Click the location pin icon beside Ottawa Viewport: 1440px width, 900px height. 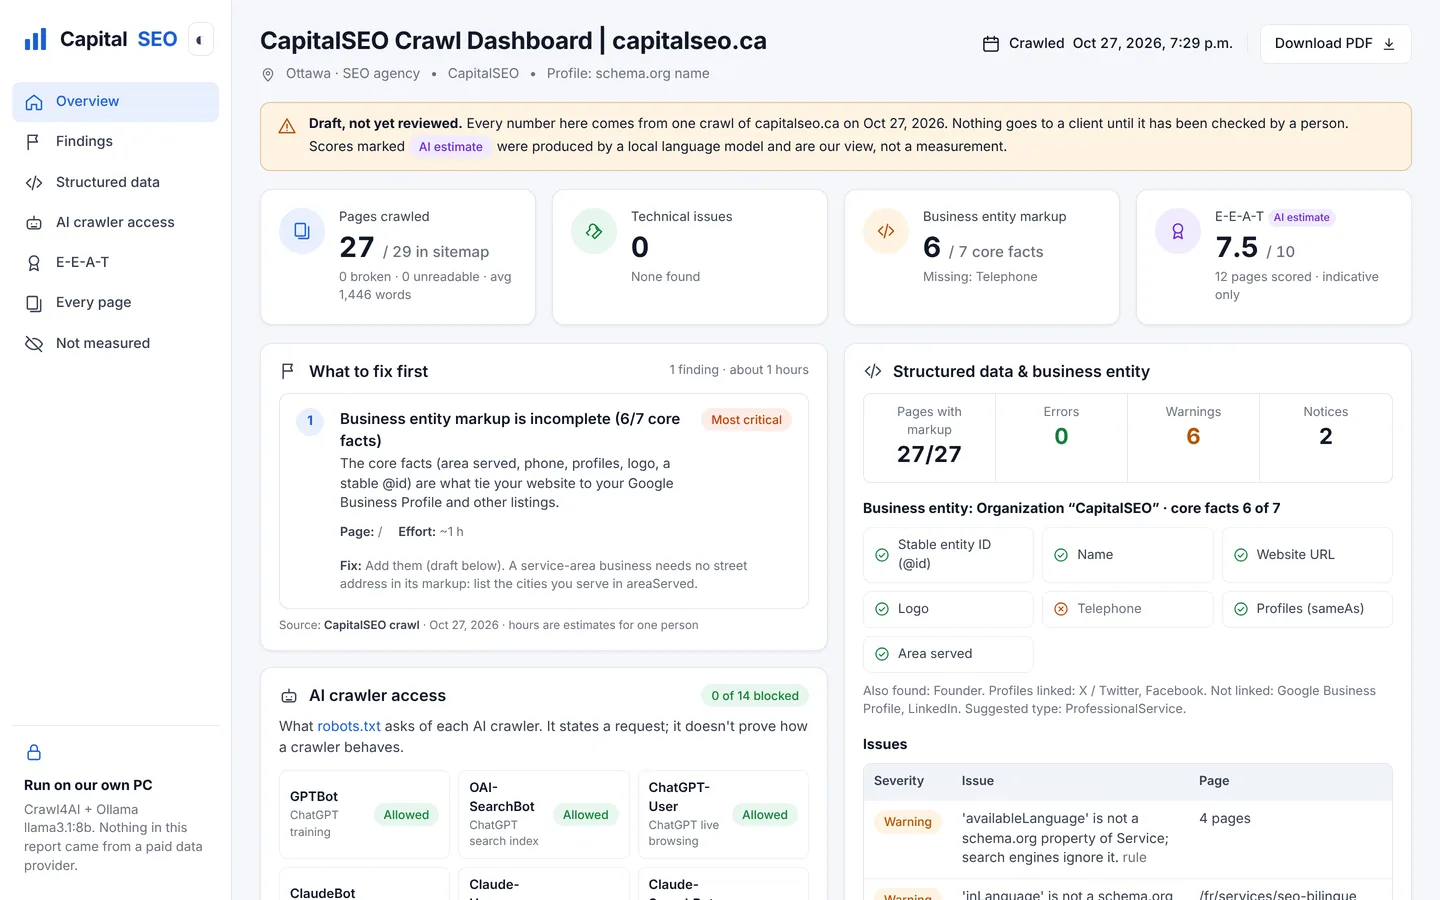pos(268,74)
